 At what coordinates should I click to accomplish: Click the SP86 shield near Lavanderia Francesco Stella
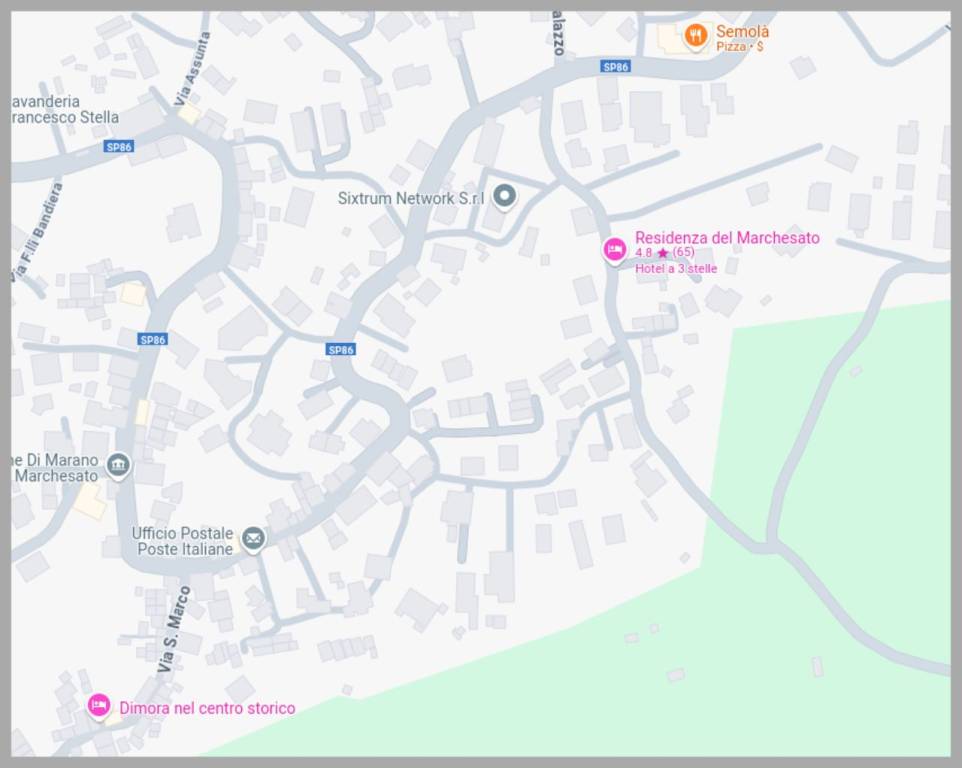[118, 147]
